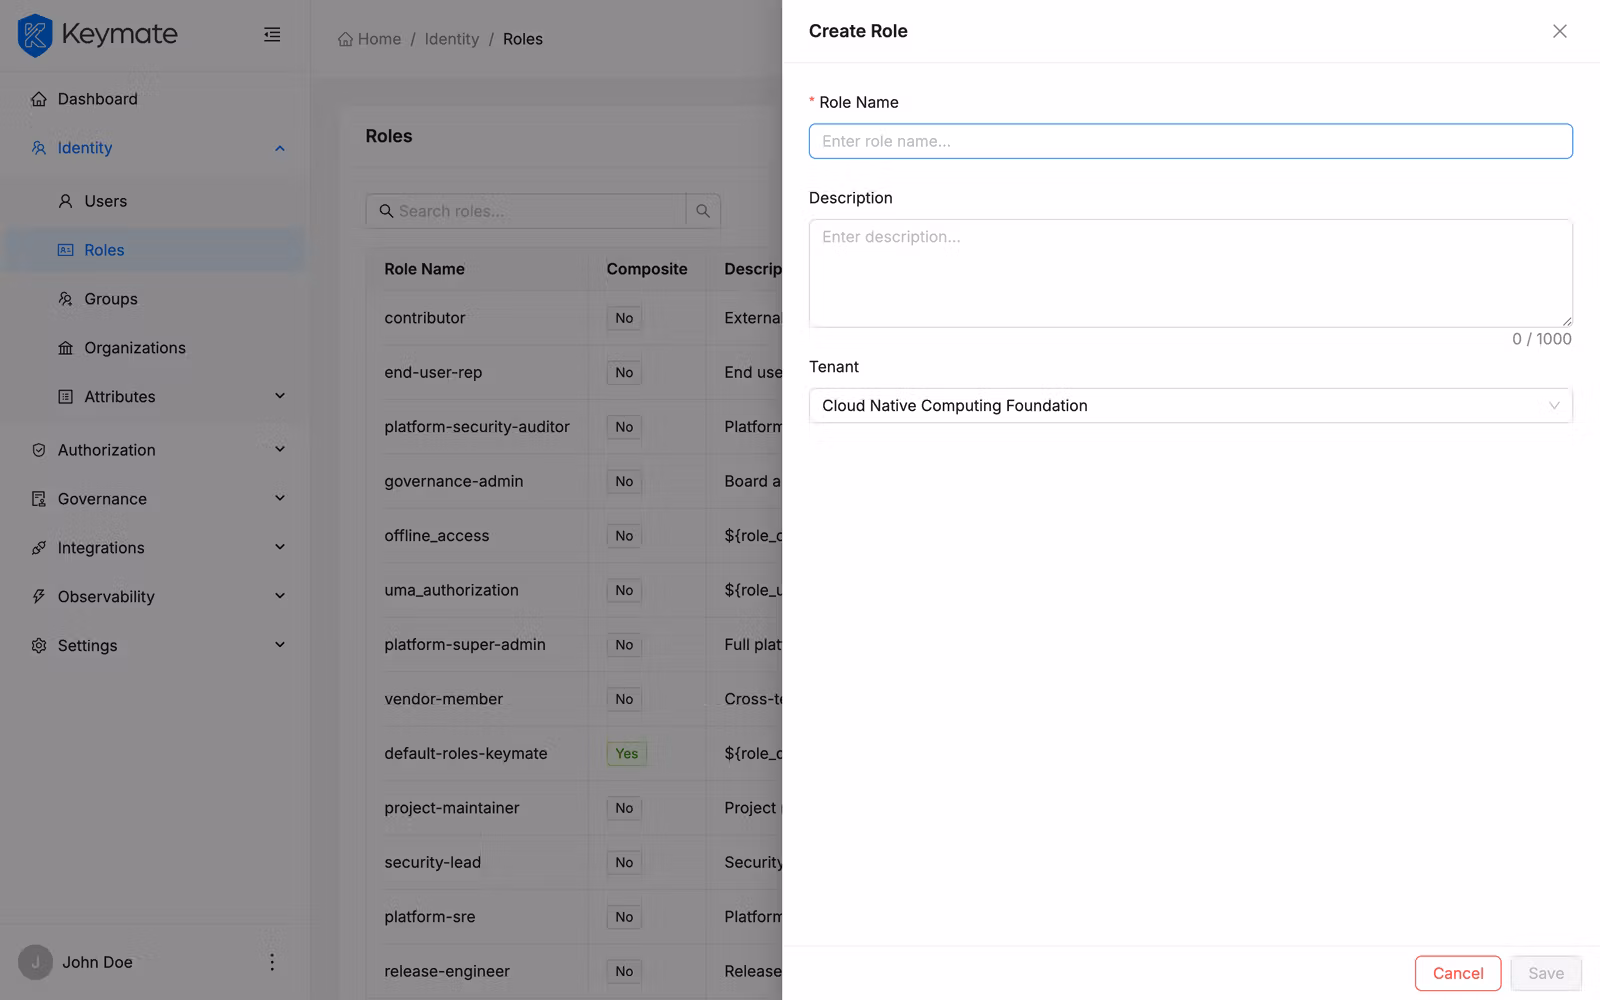Select Identity in the breadcrumb trail
This screenshot has height=1000, width=1600.
point(452,38)
